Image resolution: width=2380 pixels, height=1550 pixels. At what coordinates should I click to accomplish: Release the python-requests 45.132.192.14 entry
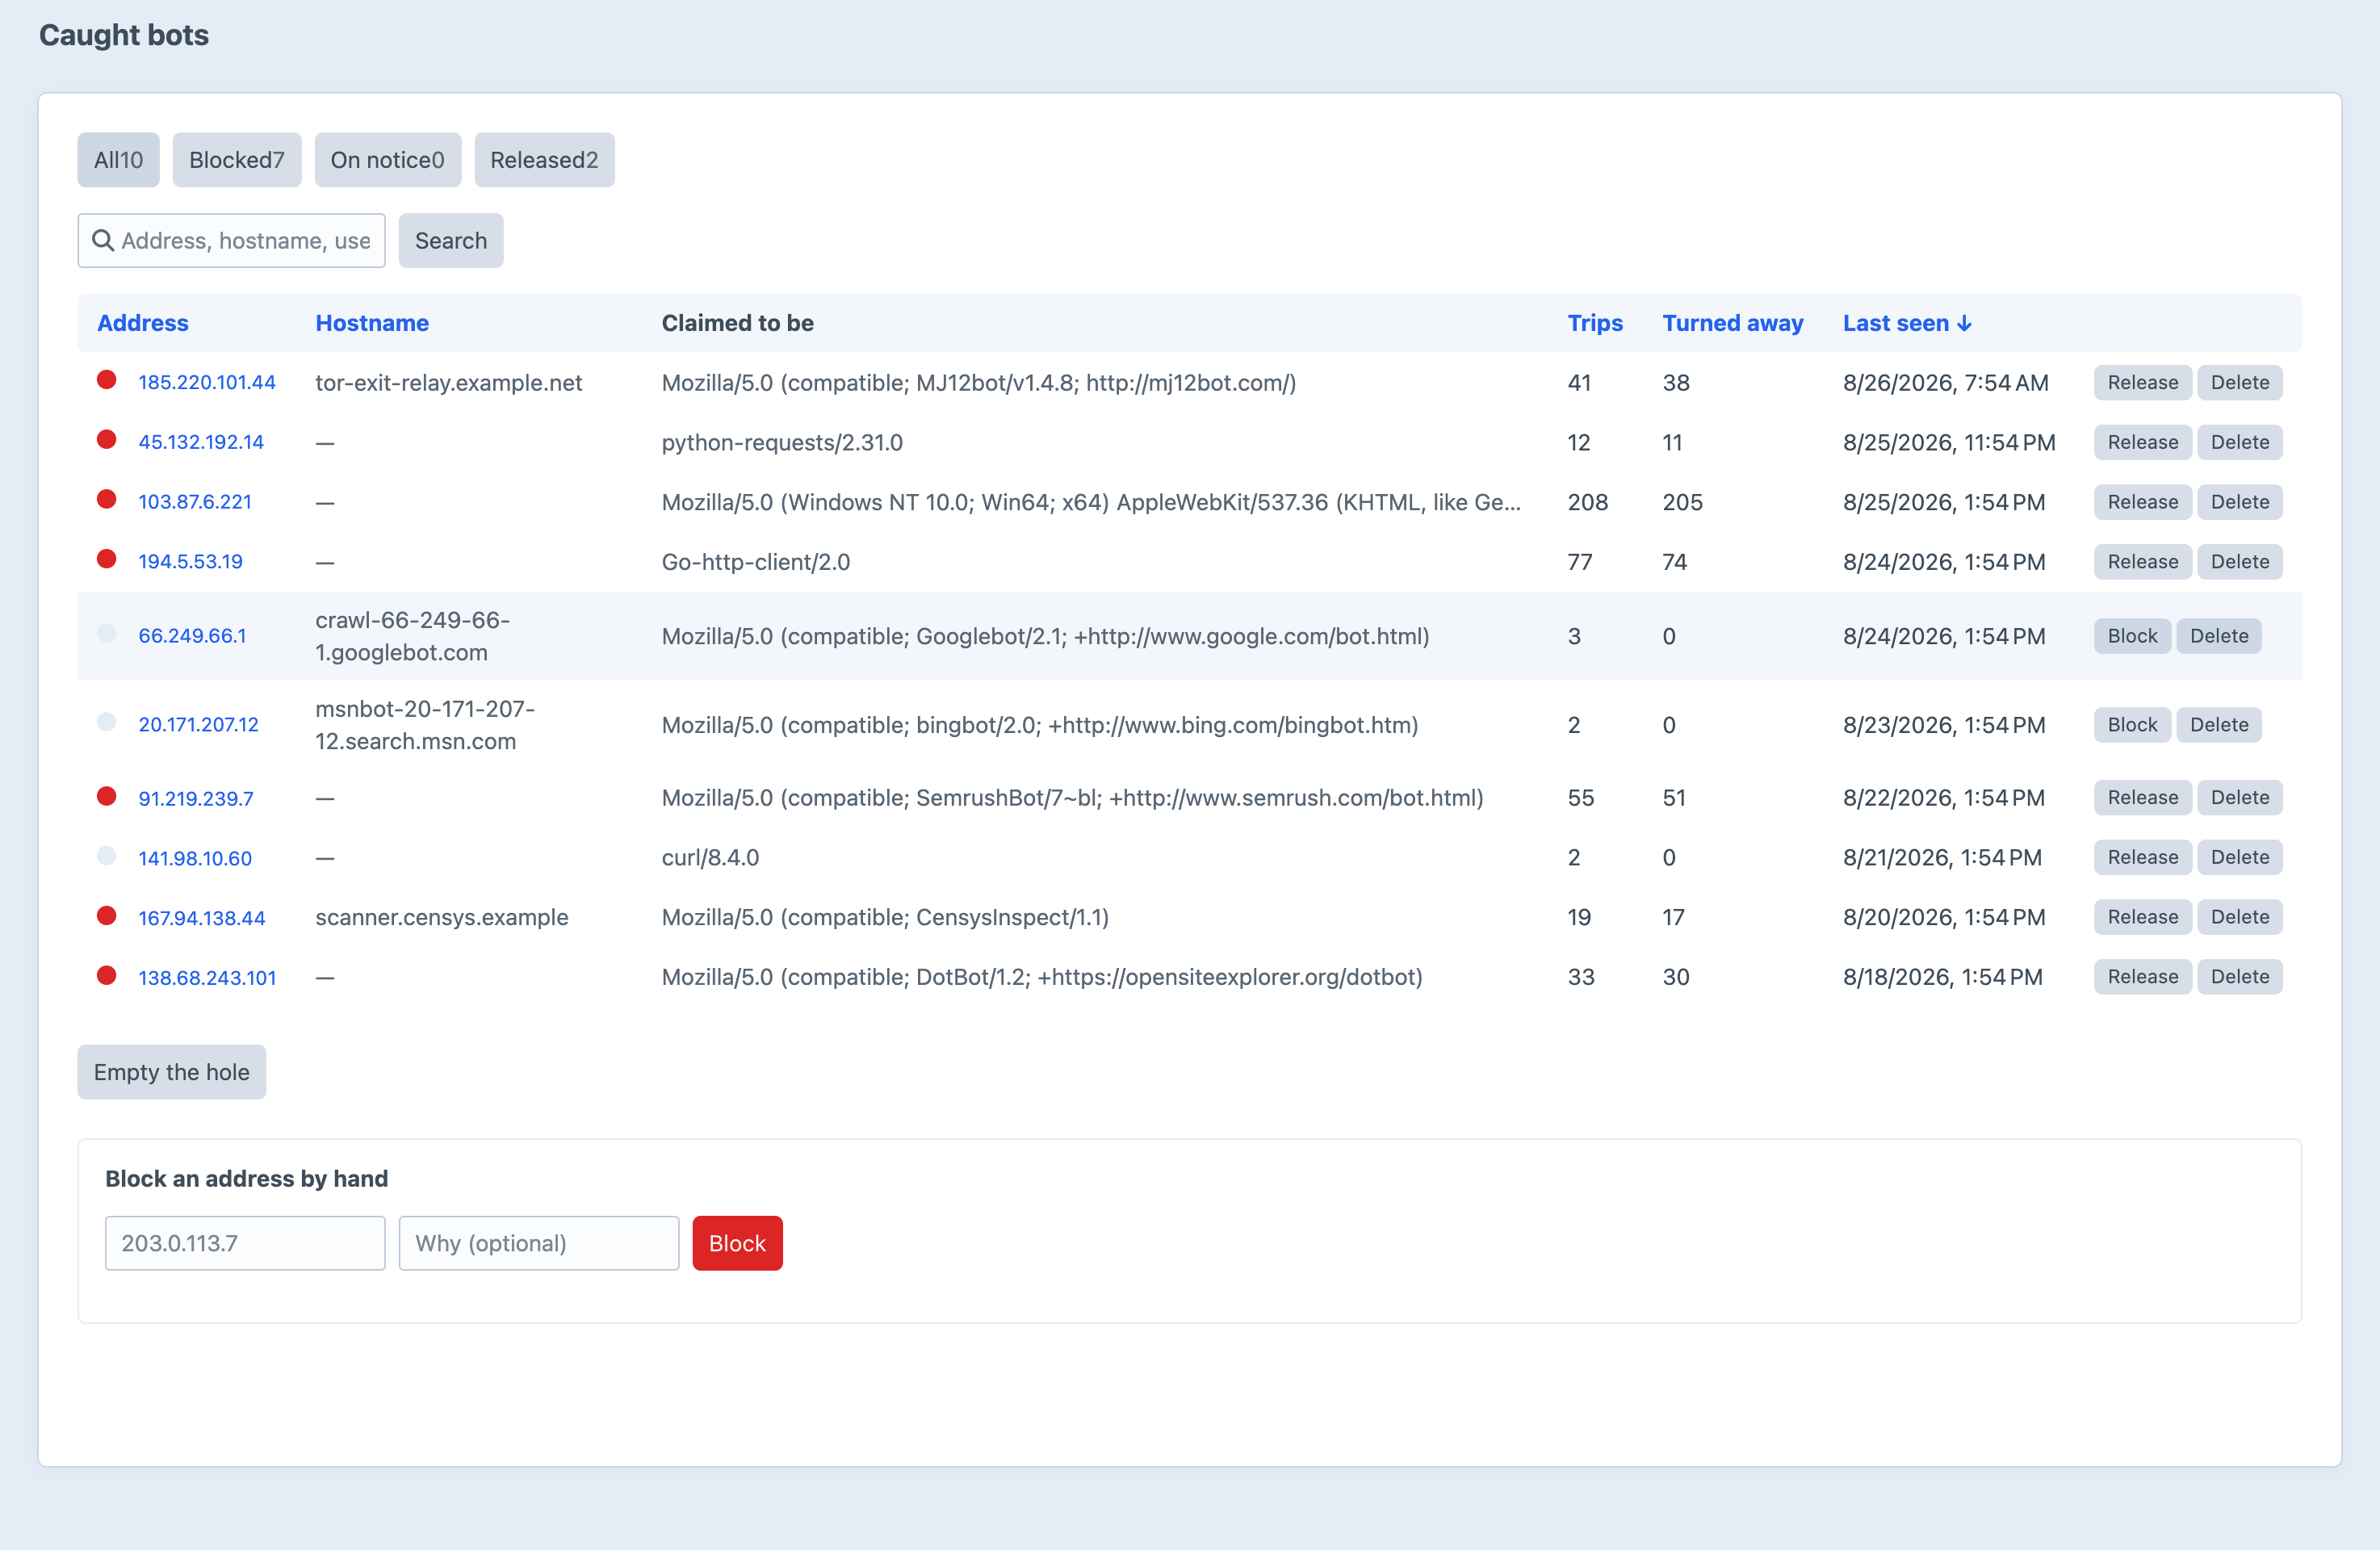pos(2142,442)
